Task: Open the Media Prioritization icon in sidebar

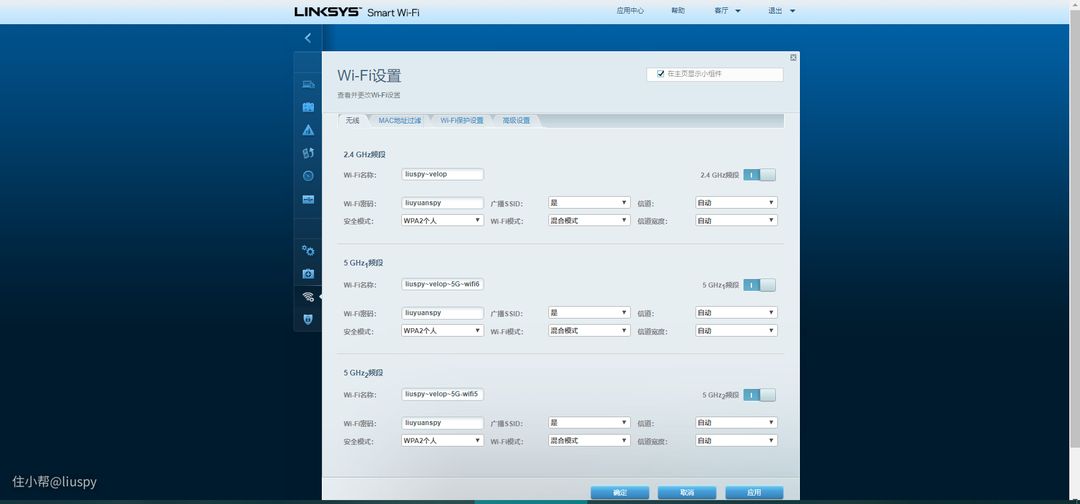Action: coord(308,153)
